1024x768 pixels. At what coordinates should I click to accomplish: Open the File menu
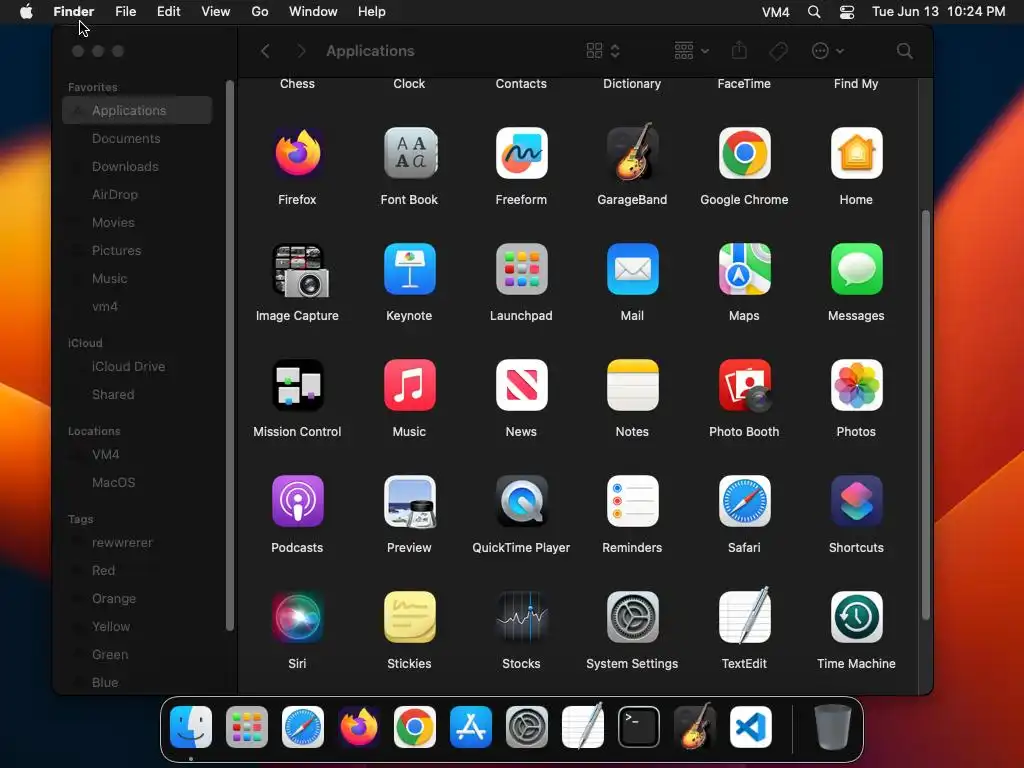point(125,12)
